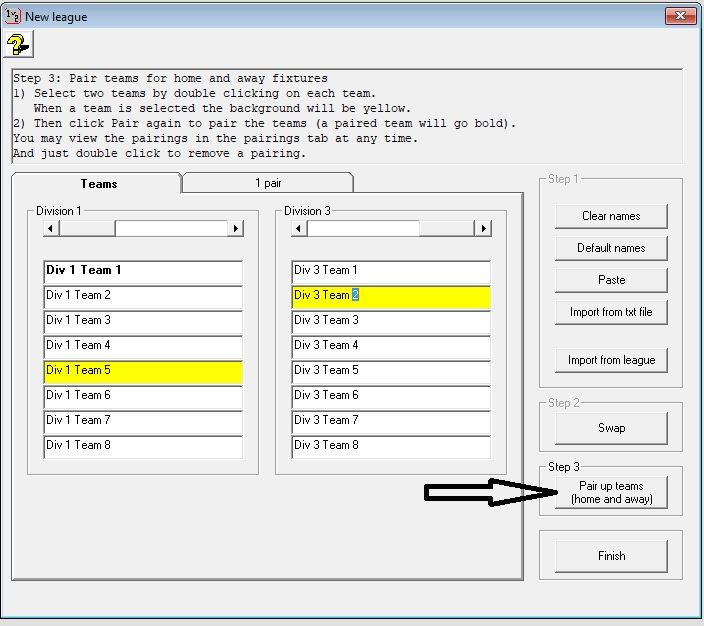Click the Default names button
704x626 pixels.
[611, 248]
